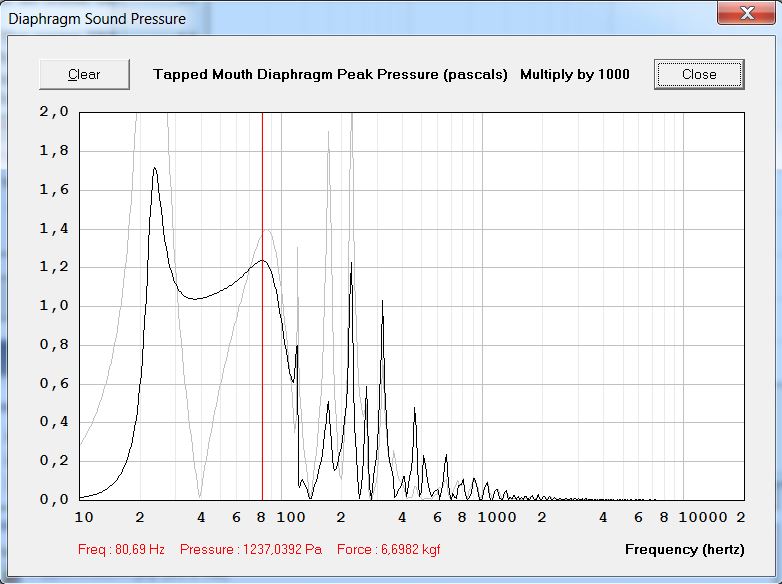Click the 'Freq : 80,69 Hz' readout

tap(121, 550)
